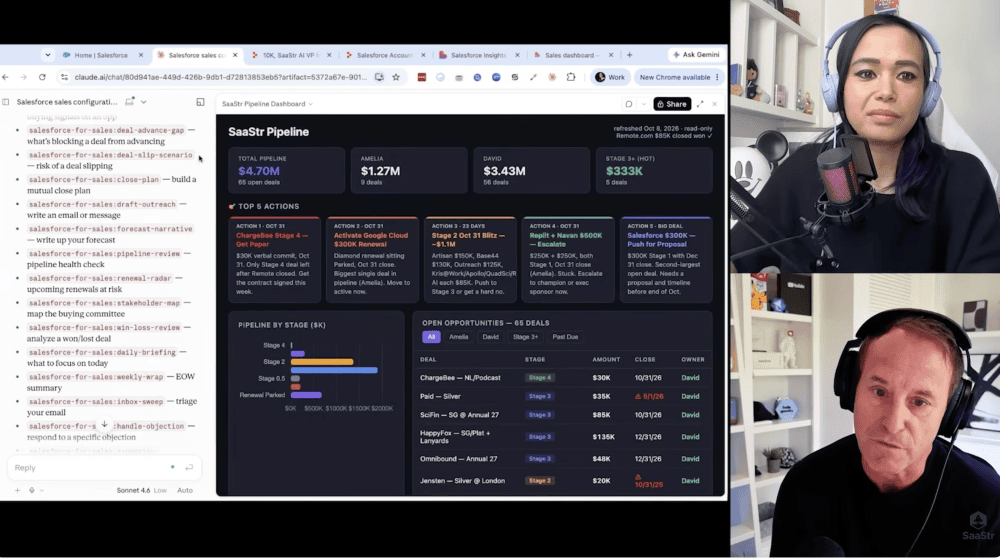The image size is (1000, 559).
Task: Click the SciFin — SG @ Annual 27 deal
Action: [x=459, y=415]
